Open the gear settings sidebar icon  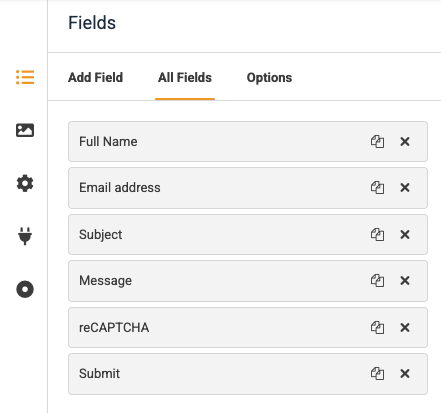point(25,183)
